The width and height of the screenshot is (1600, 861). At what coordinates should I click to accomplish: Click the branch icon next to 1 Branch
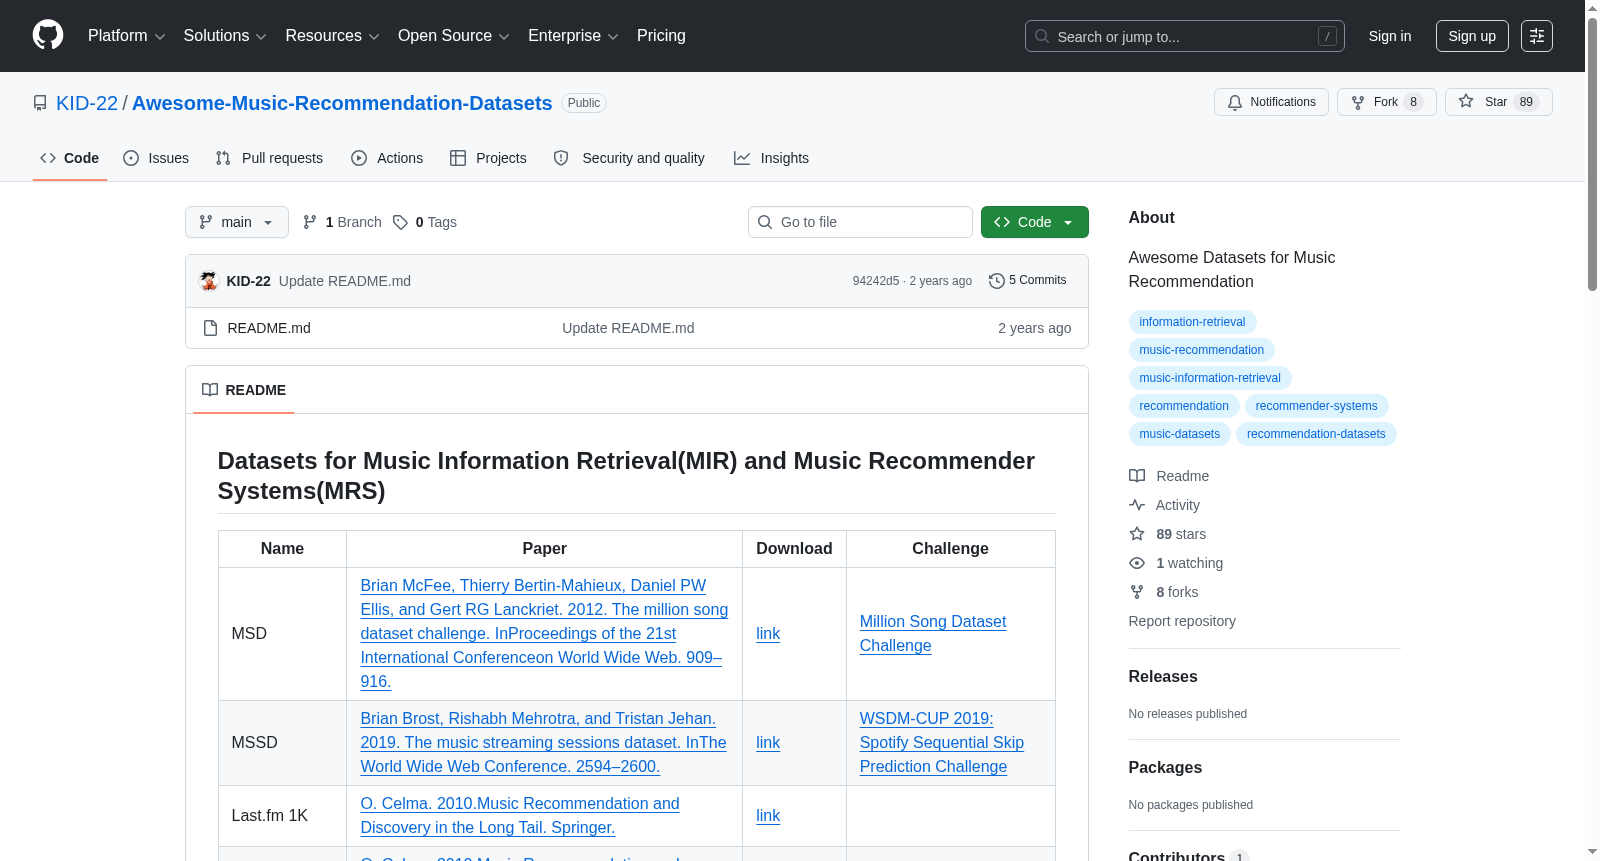click(310, 222)
